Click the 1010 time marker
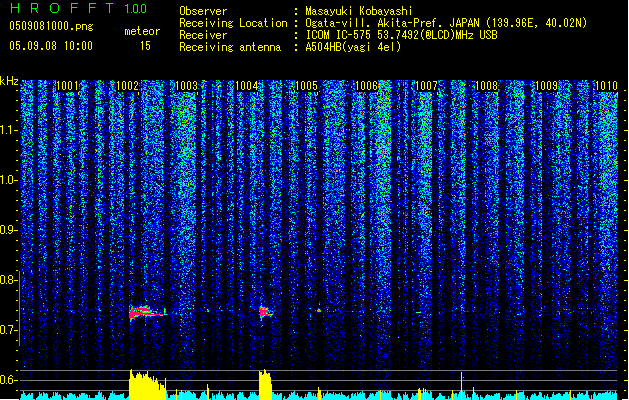The width and height of the screenshot is (629, 400). [x=606, y=86]
